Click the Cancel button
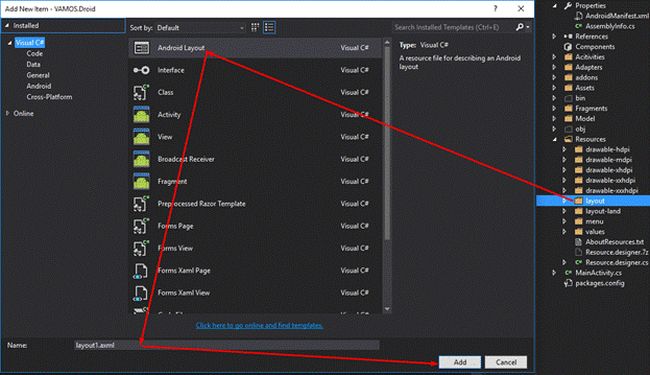Screen dimensions: 650x375 [506, 362]
